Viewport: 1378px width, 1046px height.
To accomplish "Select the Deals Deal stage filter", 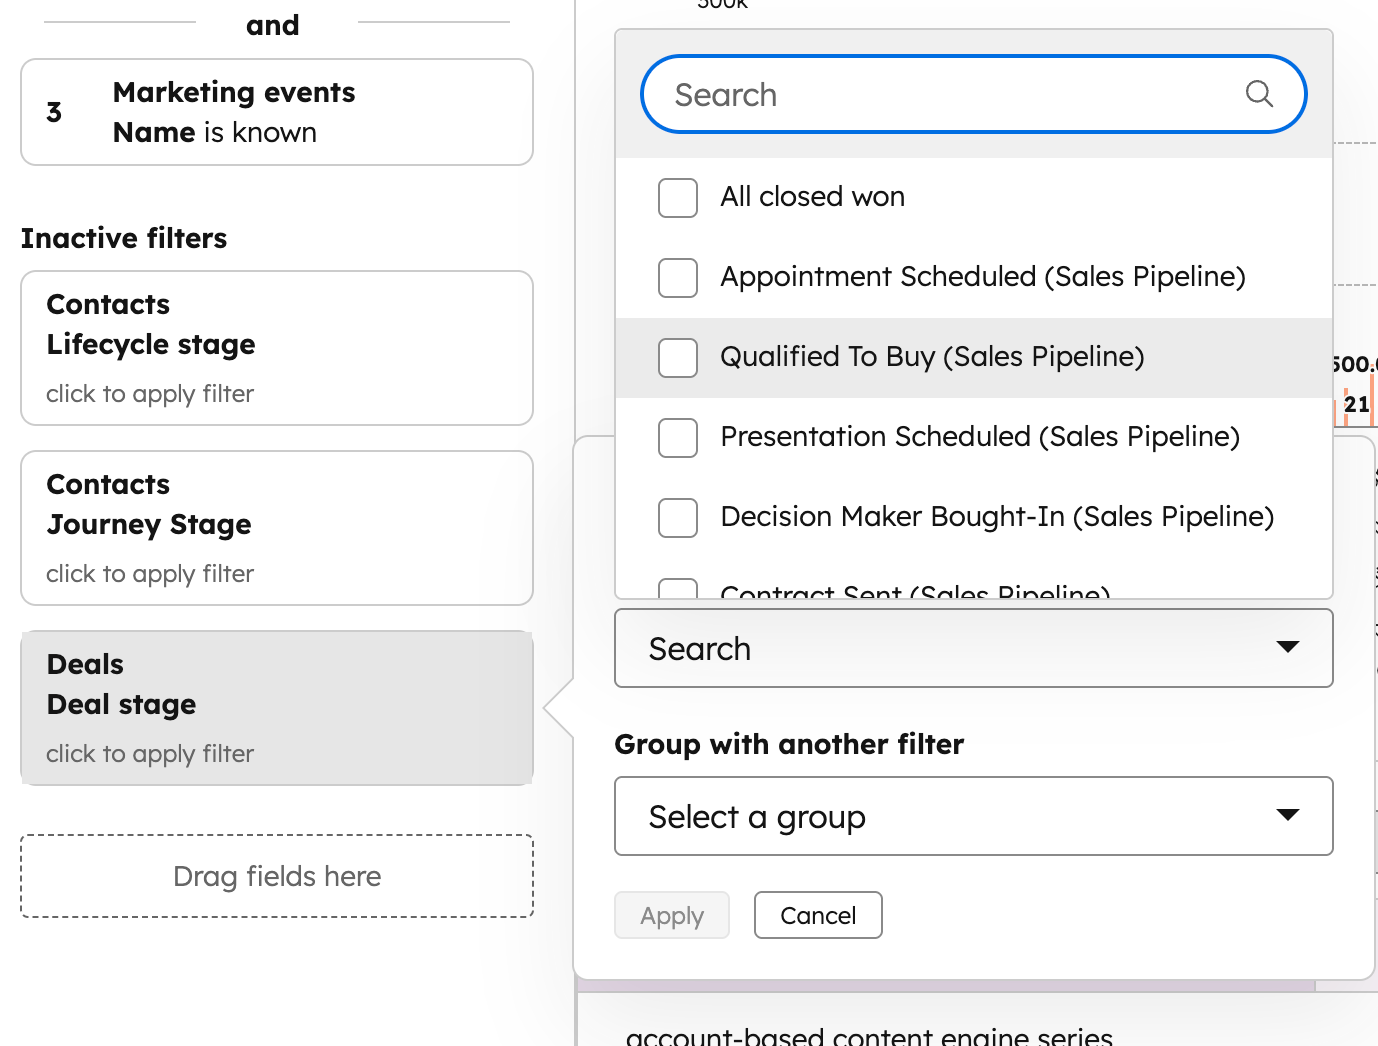I will tap(277, 708).
